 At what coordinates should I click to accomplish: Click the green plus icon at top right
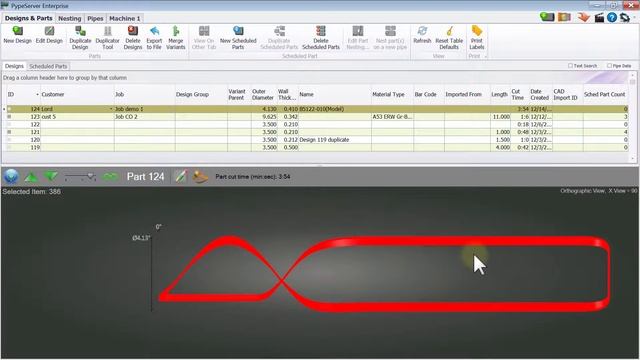pos(547,17)
